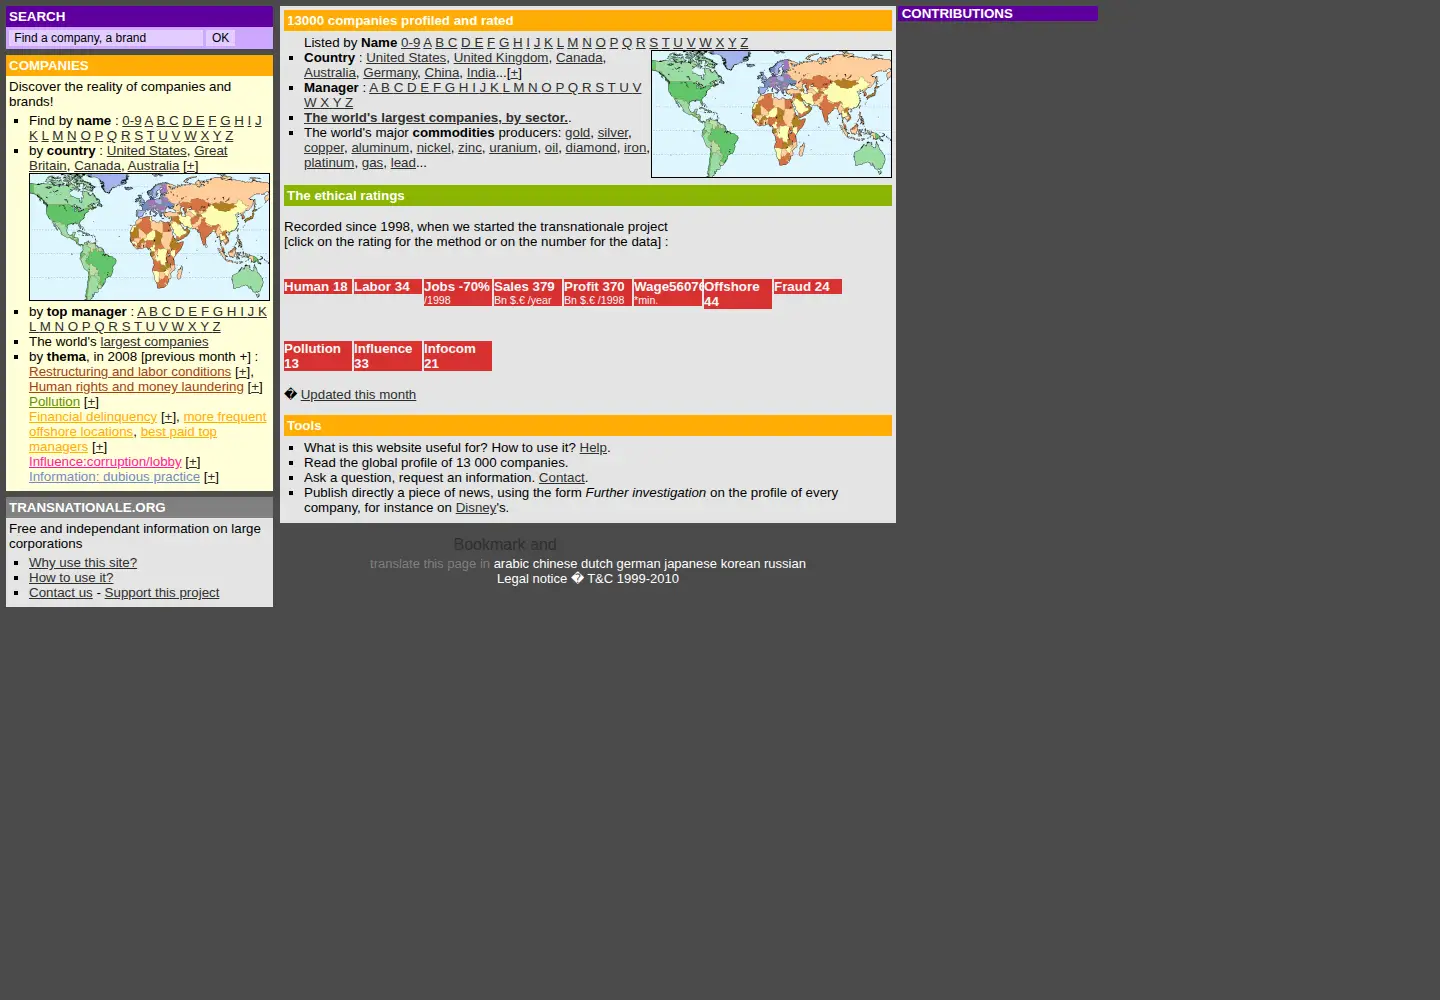
Task: Expand the [+] after India in main list
Action: (x=514, y=73)
